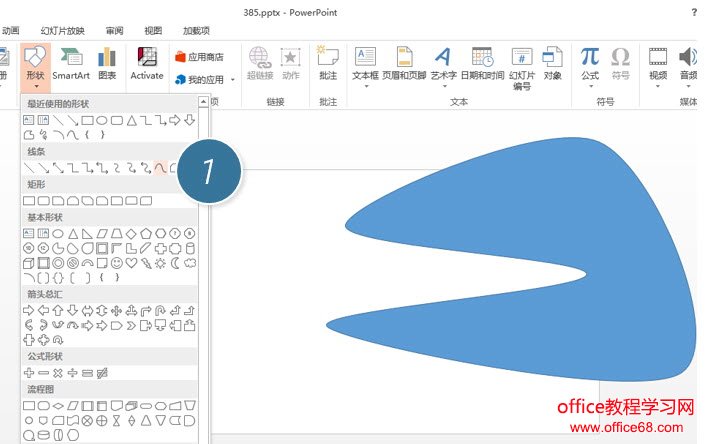This screenshot has width=713, height=444.
Task: Select the Right Triangle basic shape
Action: [87, 233]
